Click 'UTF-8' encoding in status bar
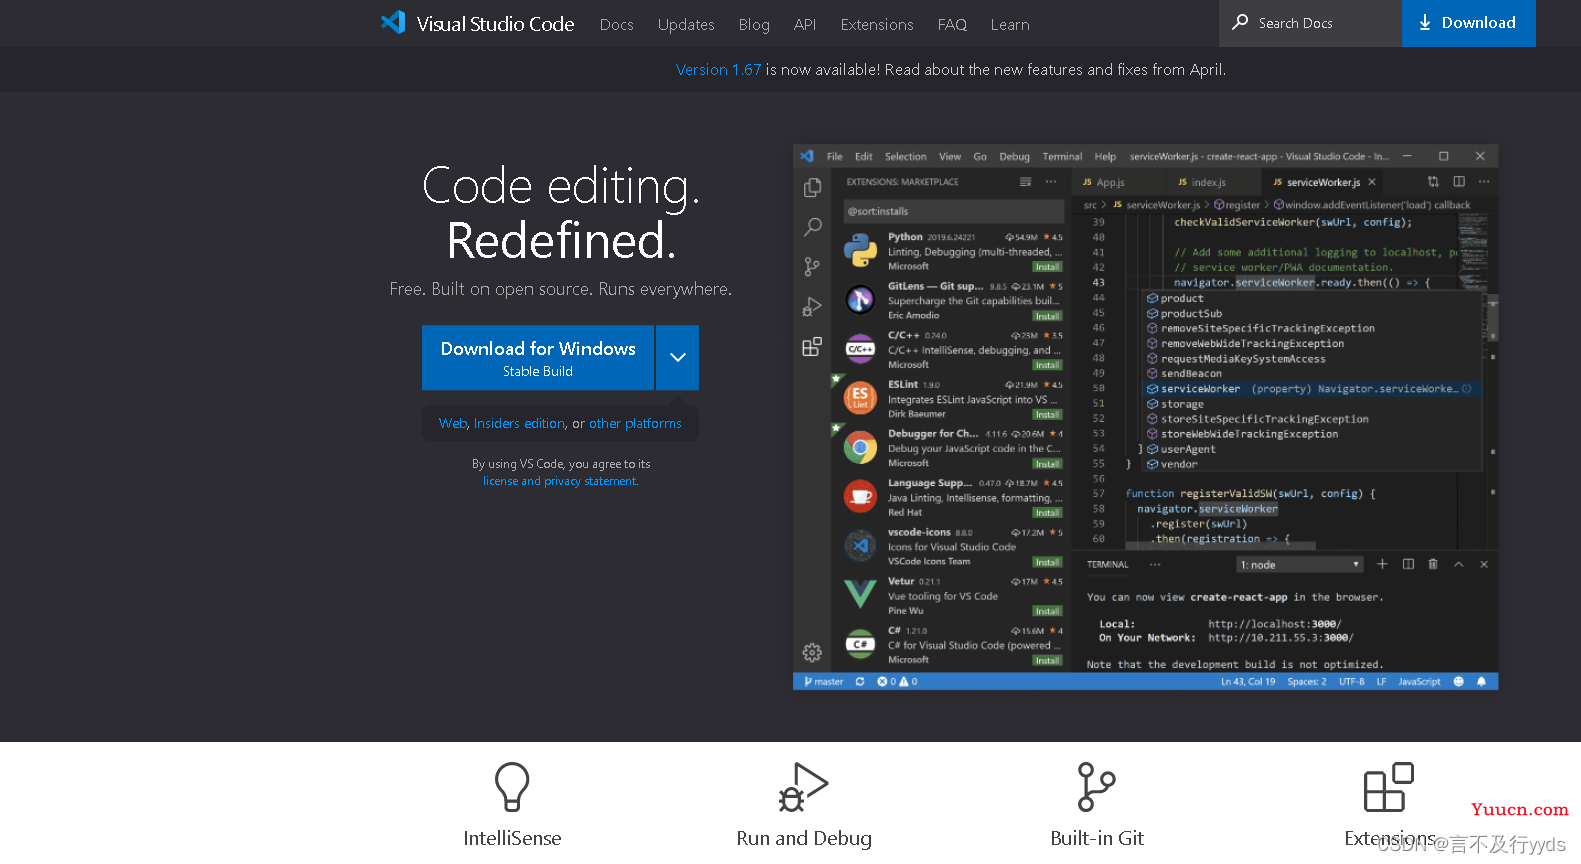 coord(1352,681)
